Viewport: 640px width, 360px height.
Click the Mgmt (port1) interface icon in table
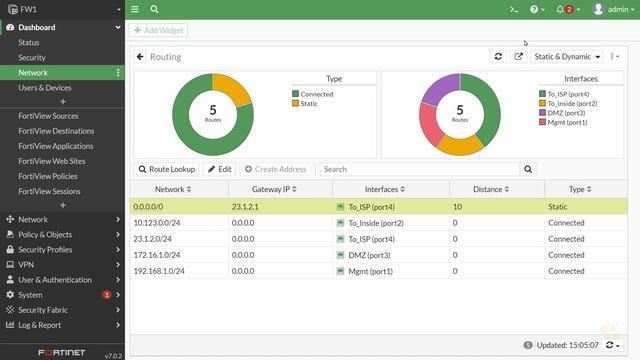(x=340, y=271)
